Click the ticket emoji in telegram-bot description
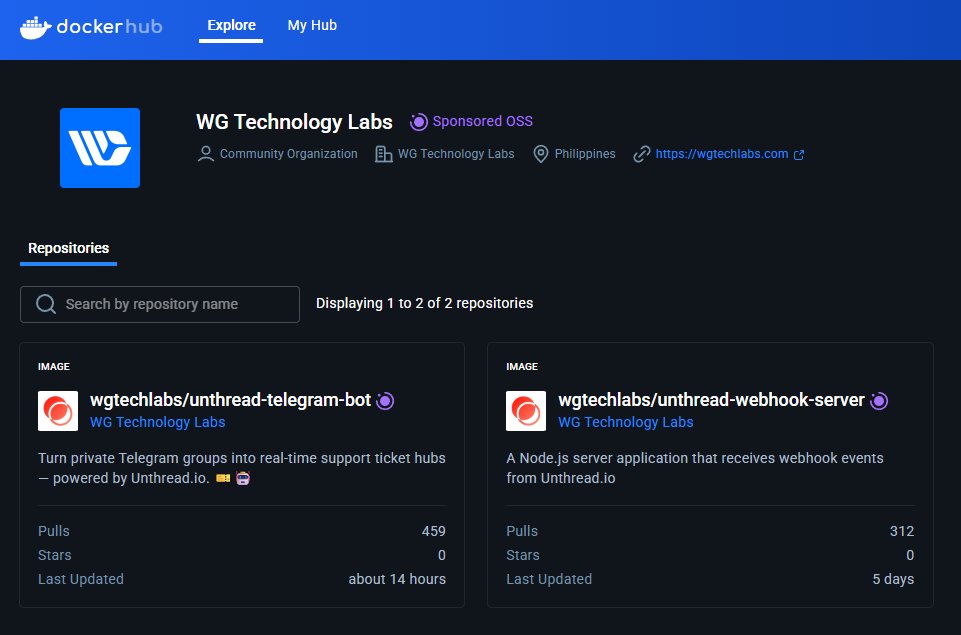The height and width of the screenshot is (635, 961). [223, 478]
